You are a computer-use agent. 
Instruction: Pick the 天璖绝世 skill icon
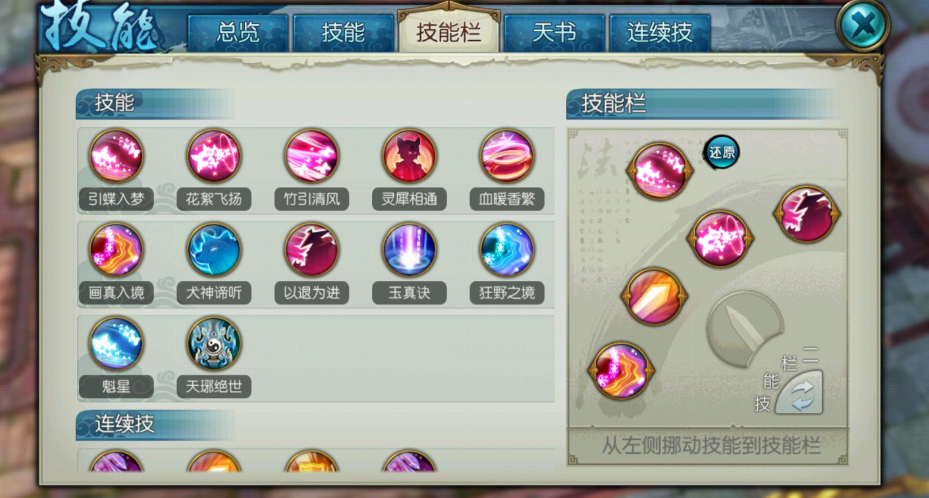coord(214,344)
